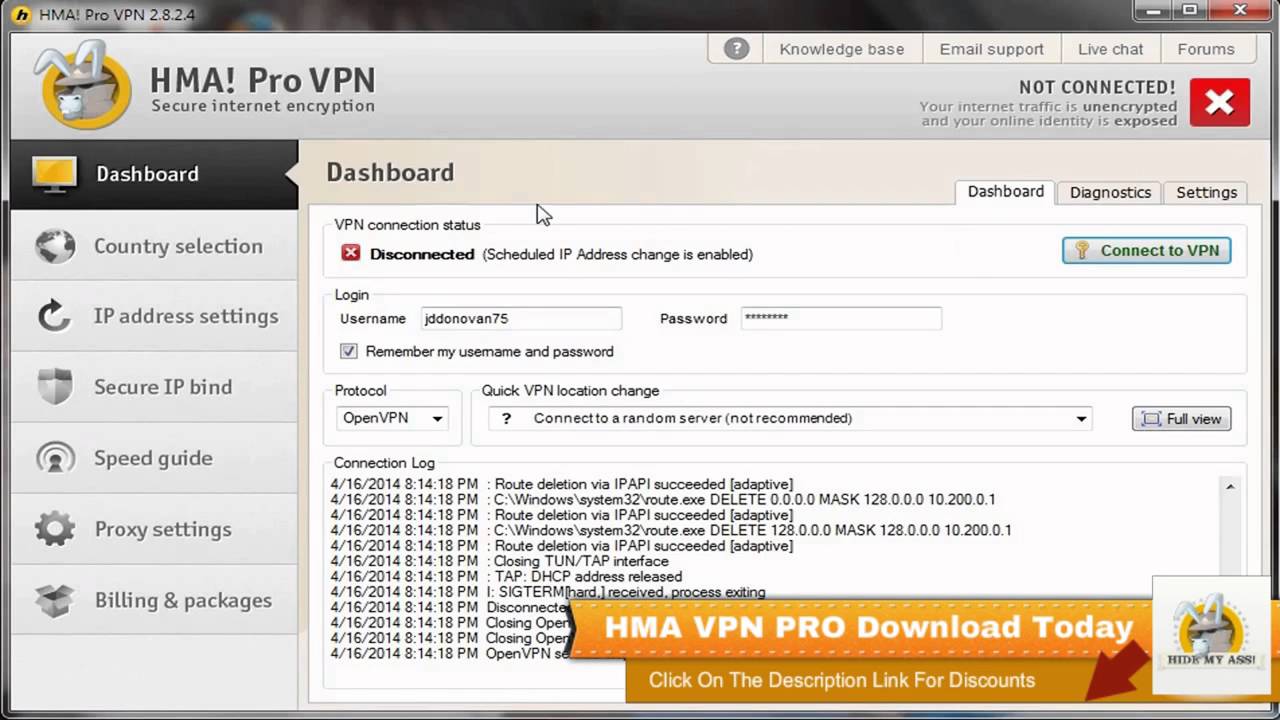Image resolution: width=1280 pixels, height=720 pixels.
Task: Click the question mark random server icon
Action: (x=506, y=418)
